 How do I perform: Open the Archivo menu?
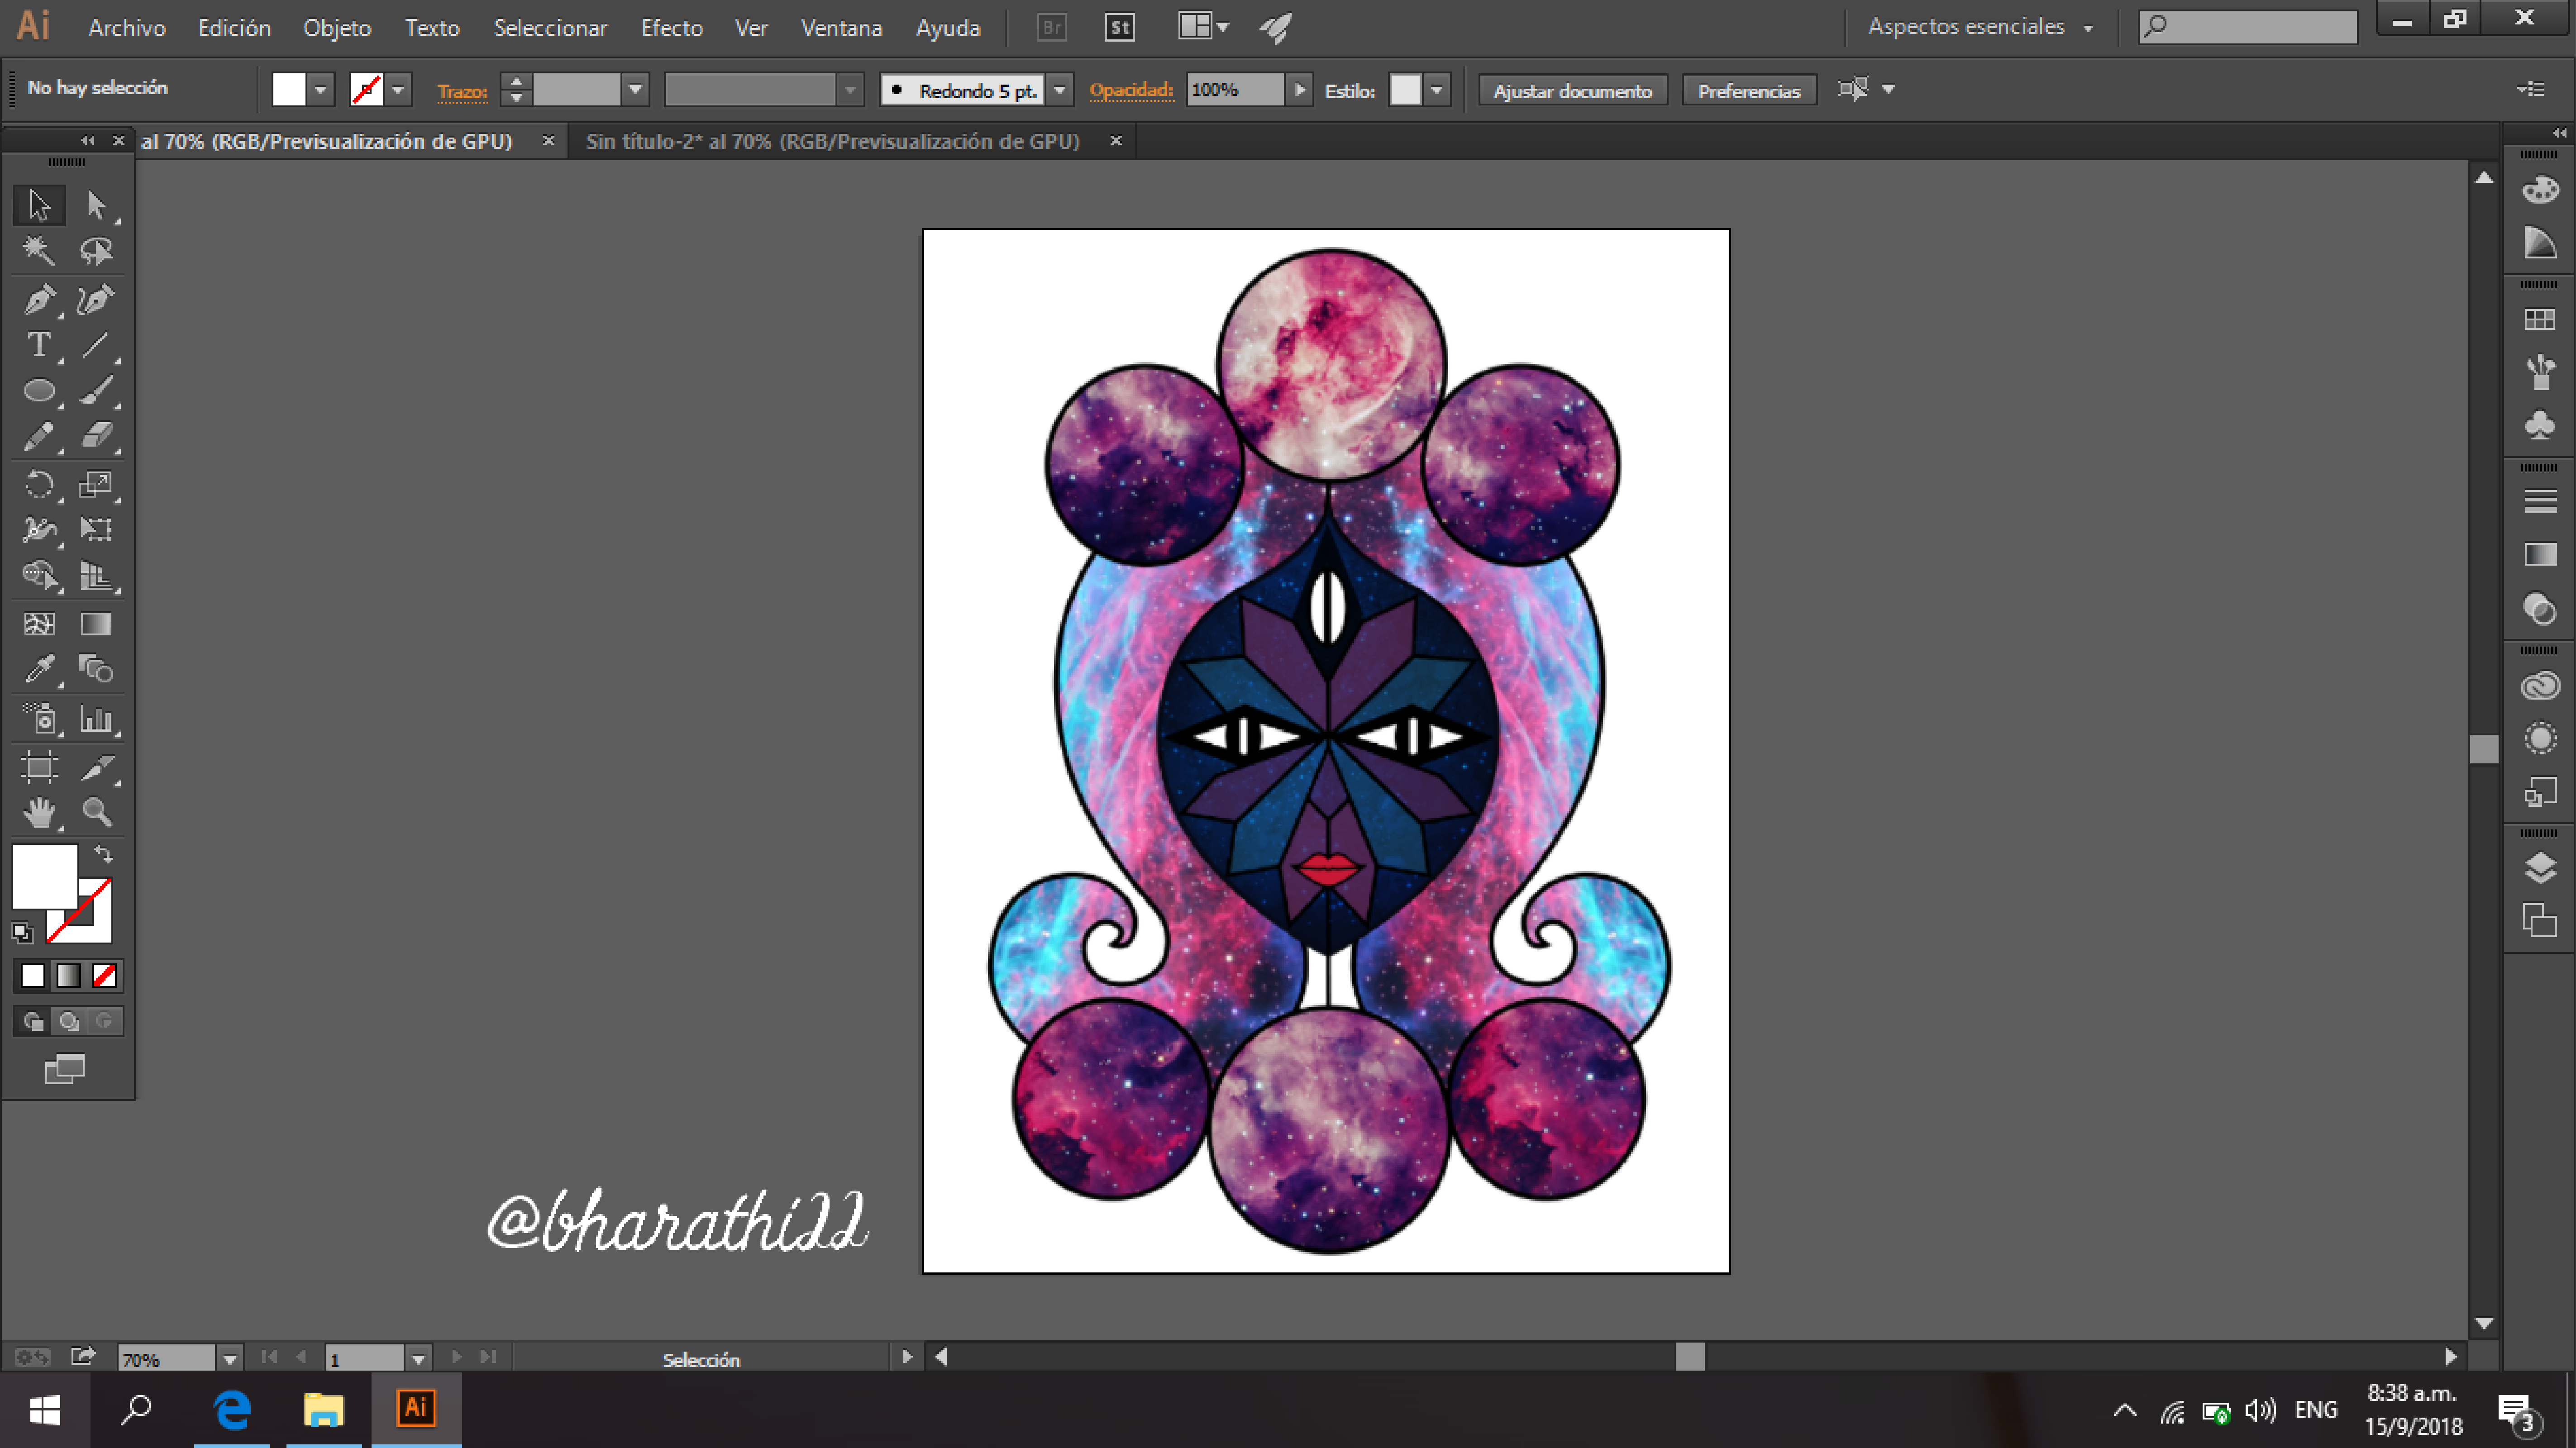(x=127, y=28)
